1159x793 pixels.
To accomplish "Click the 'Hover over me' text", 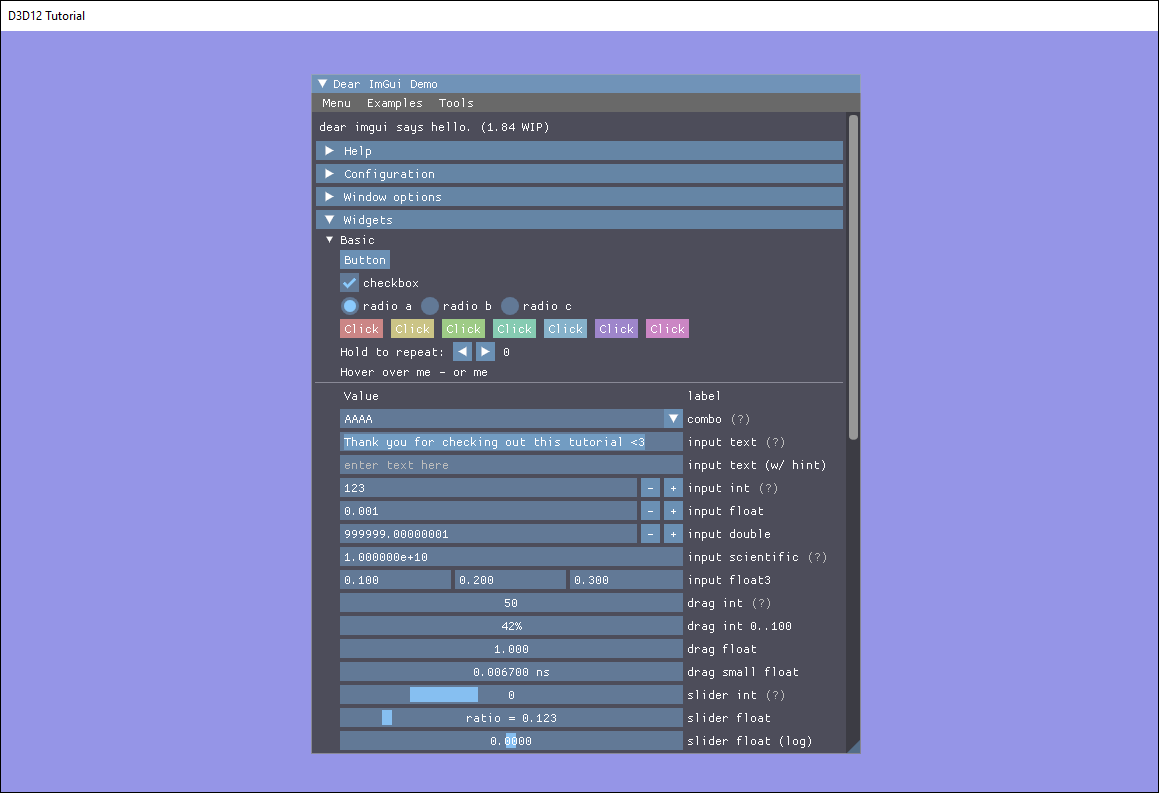I will pos(385,372).
